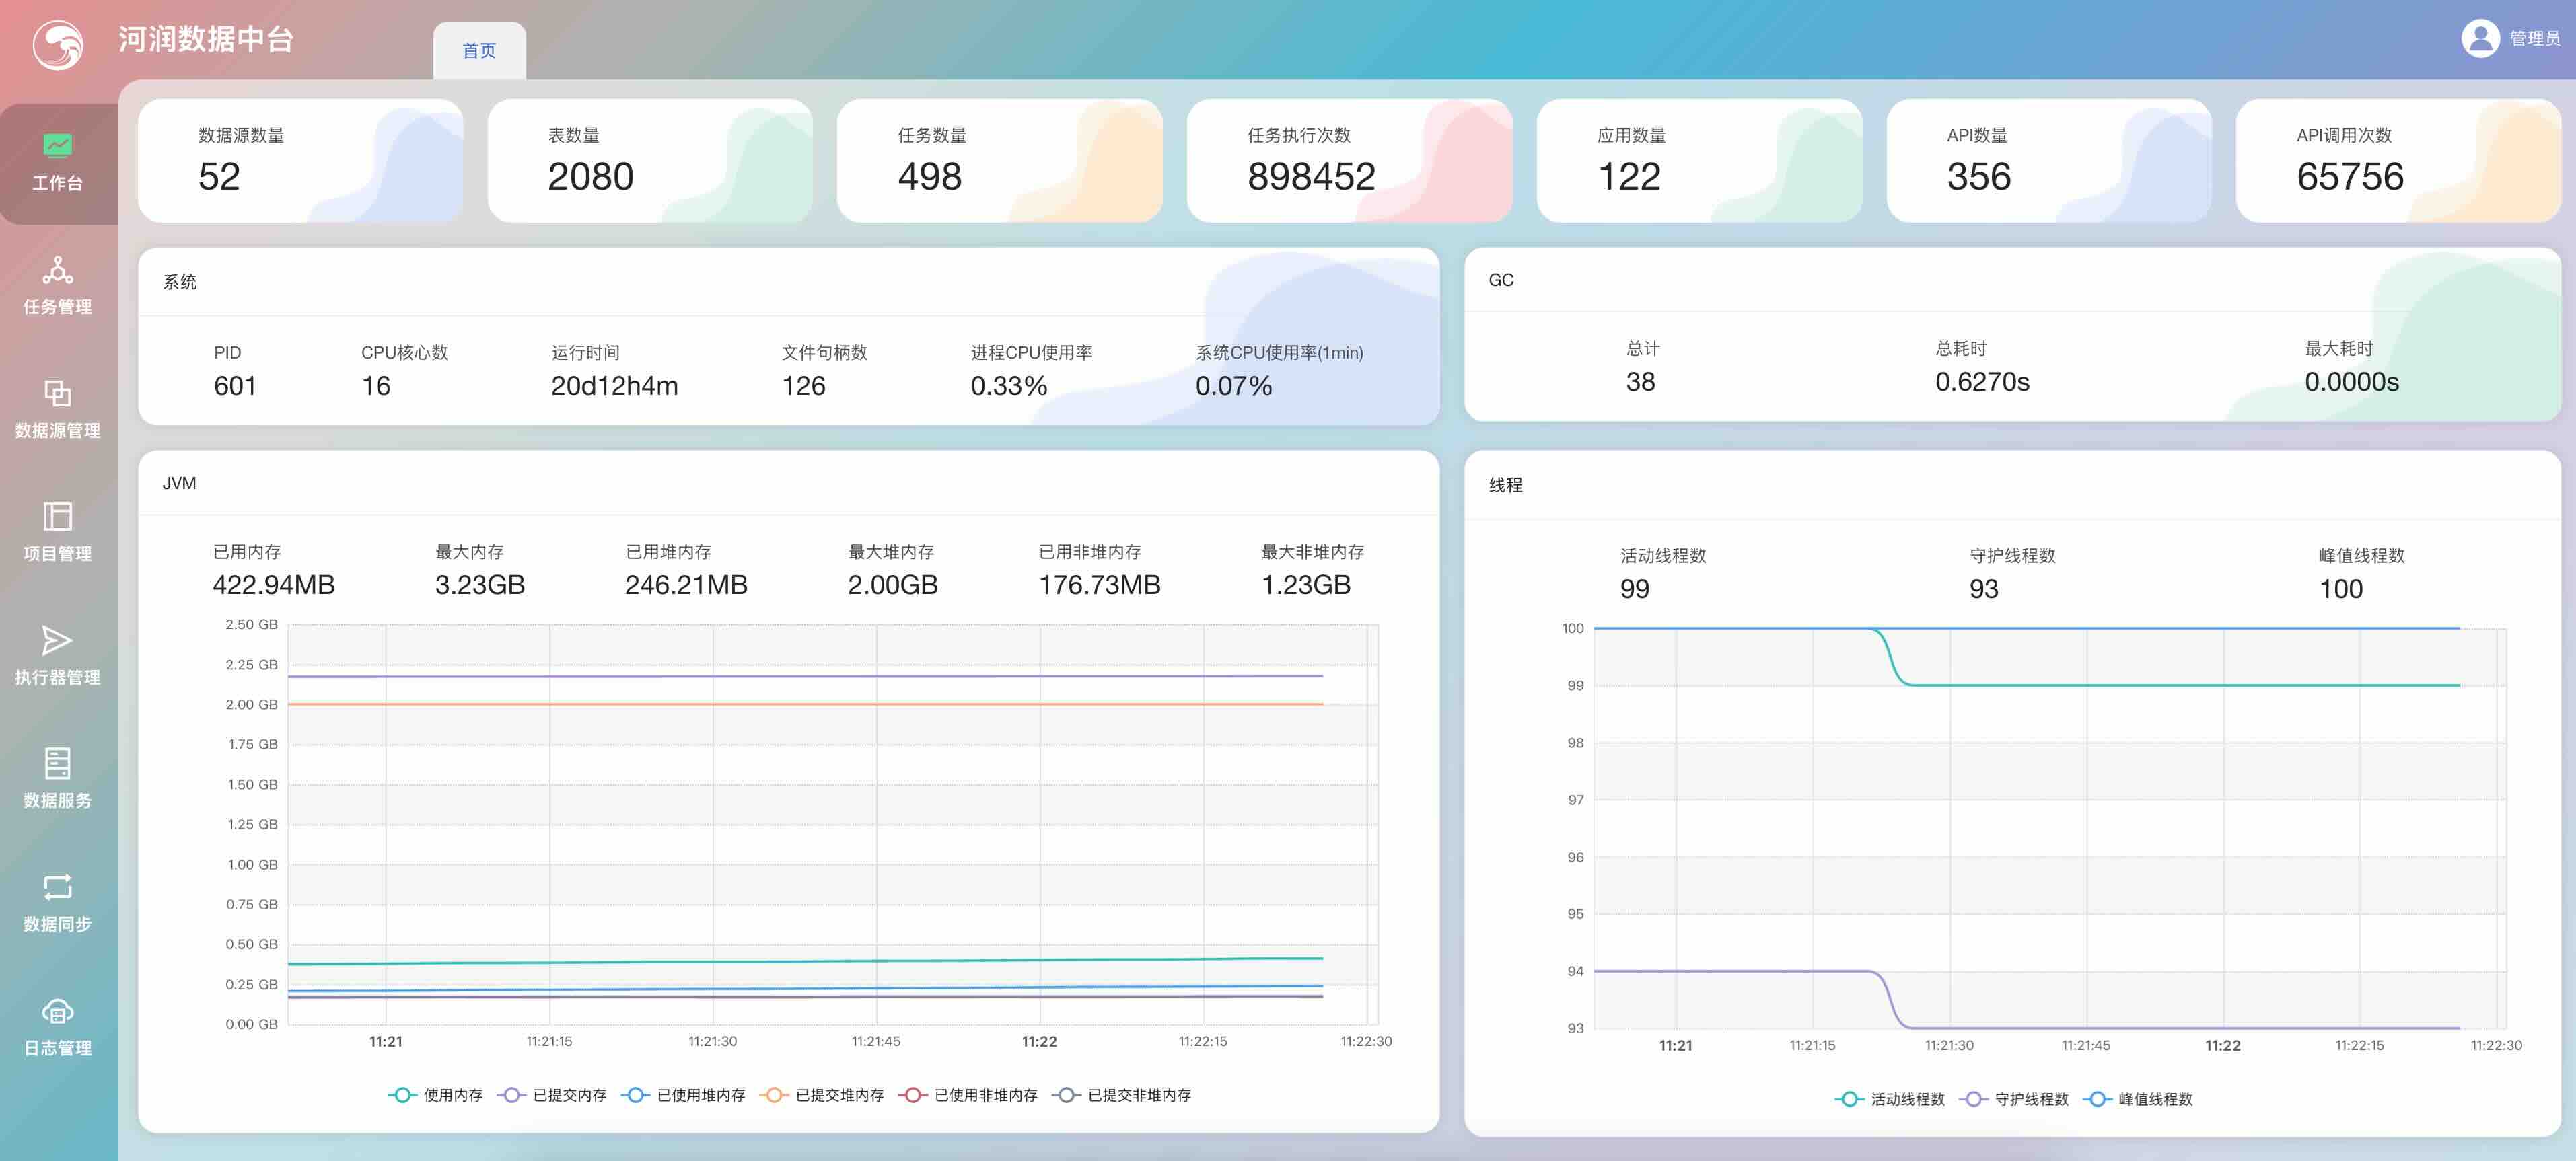Open 日志管理 sidebar icon

click(x=57, y=1011)
